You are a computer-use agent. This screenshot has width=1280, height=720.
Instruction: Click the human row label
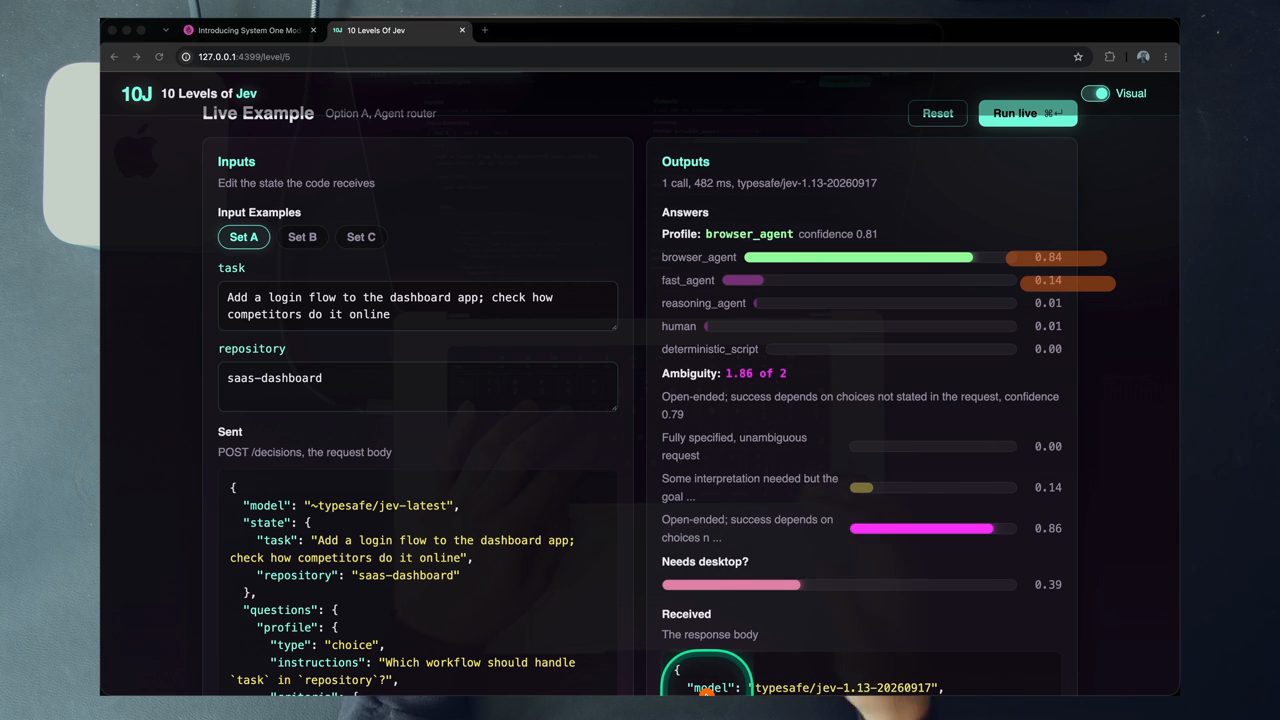click(x=679, y=327)
